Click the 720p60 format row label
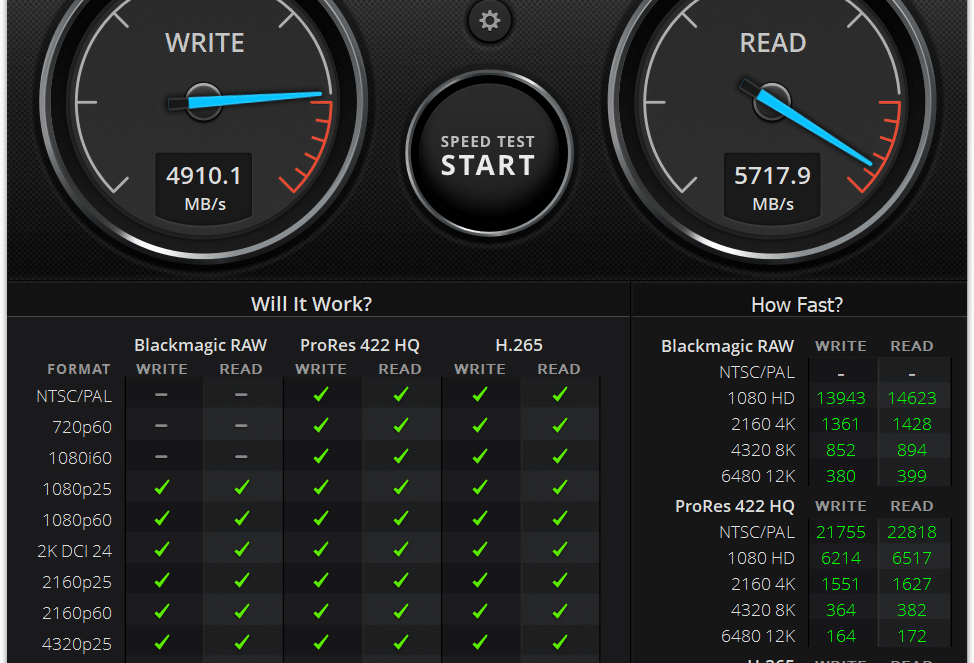 coord(82,427)
